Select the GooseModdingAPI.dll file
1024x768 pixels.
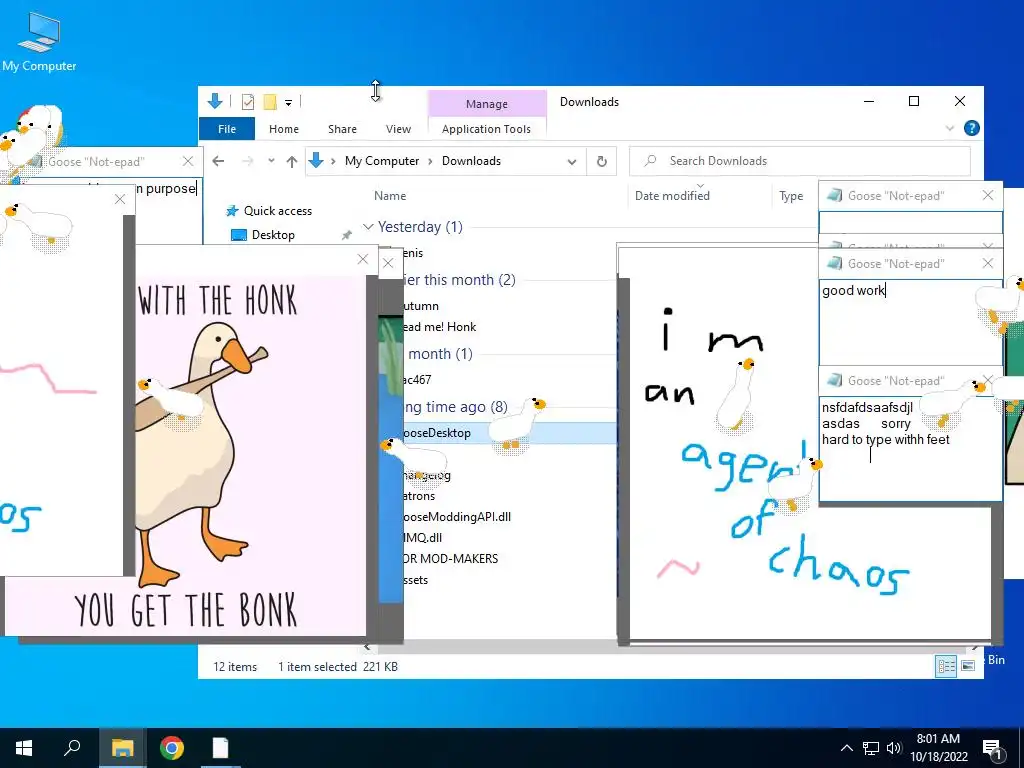pyautogui.click(x=457, y=517)
